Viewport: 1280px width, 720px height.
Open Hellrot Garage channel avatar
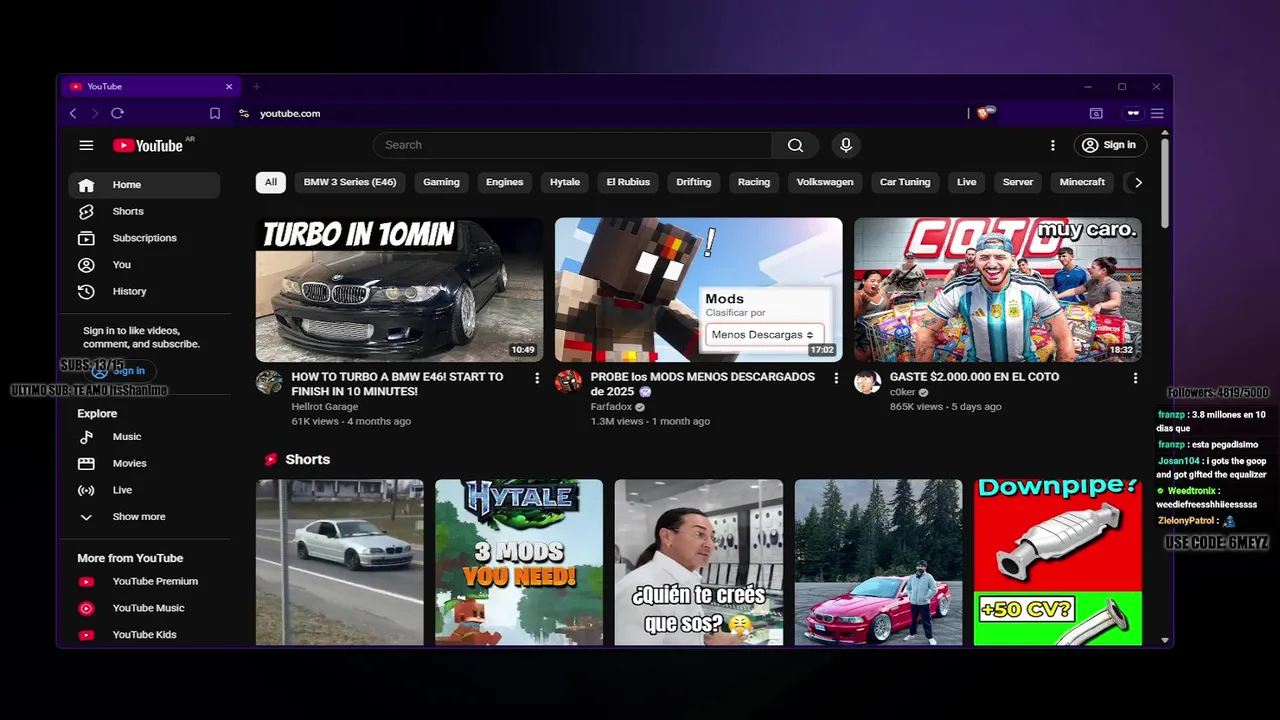tap(269, 382)
